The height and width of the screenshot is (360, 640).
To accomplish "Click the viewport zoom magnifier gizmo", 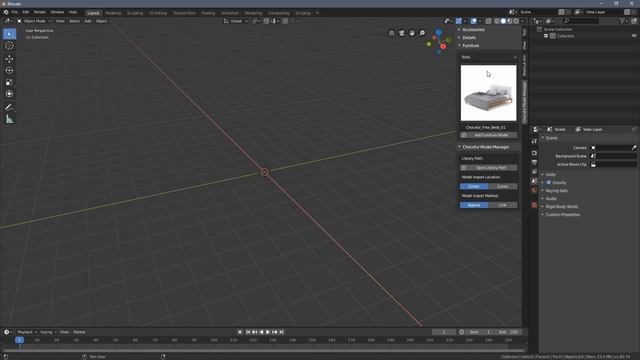I will pos(422,33).
